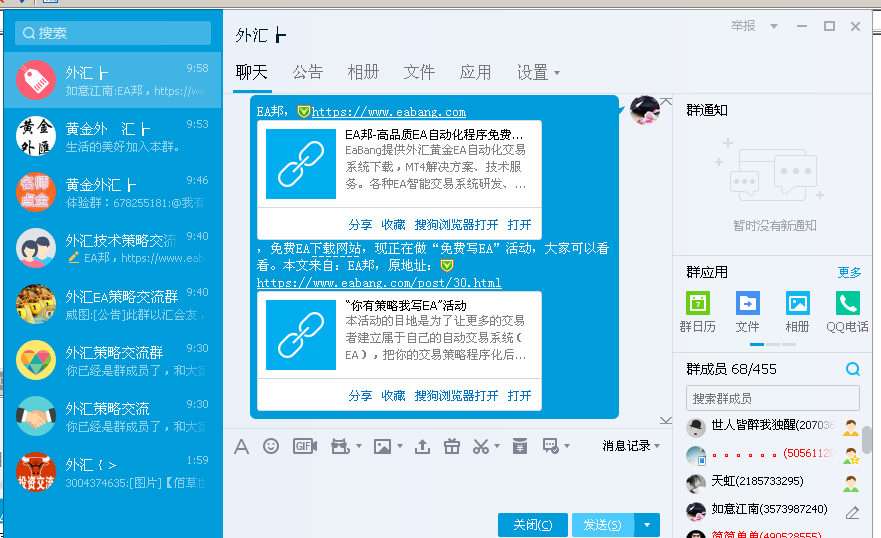881x538 pixels.
Task: Expand the 设置 tab dropdown
Action: click(557, 73)
